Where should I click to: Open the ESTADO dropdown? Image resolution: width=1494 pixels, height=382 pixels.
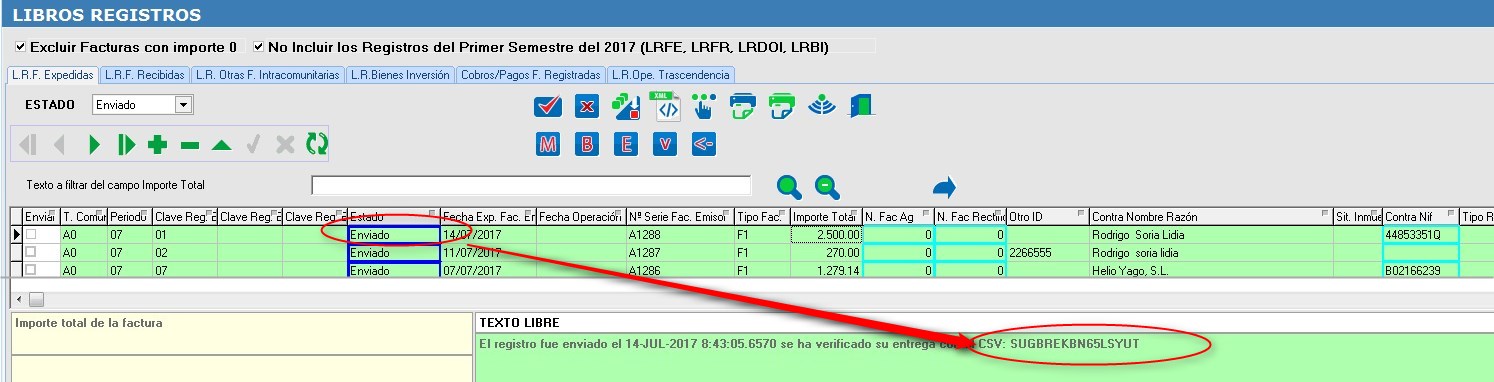(183, 105)
